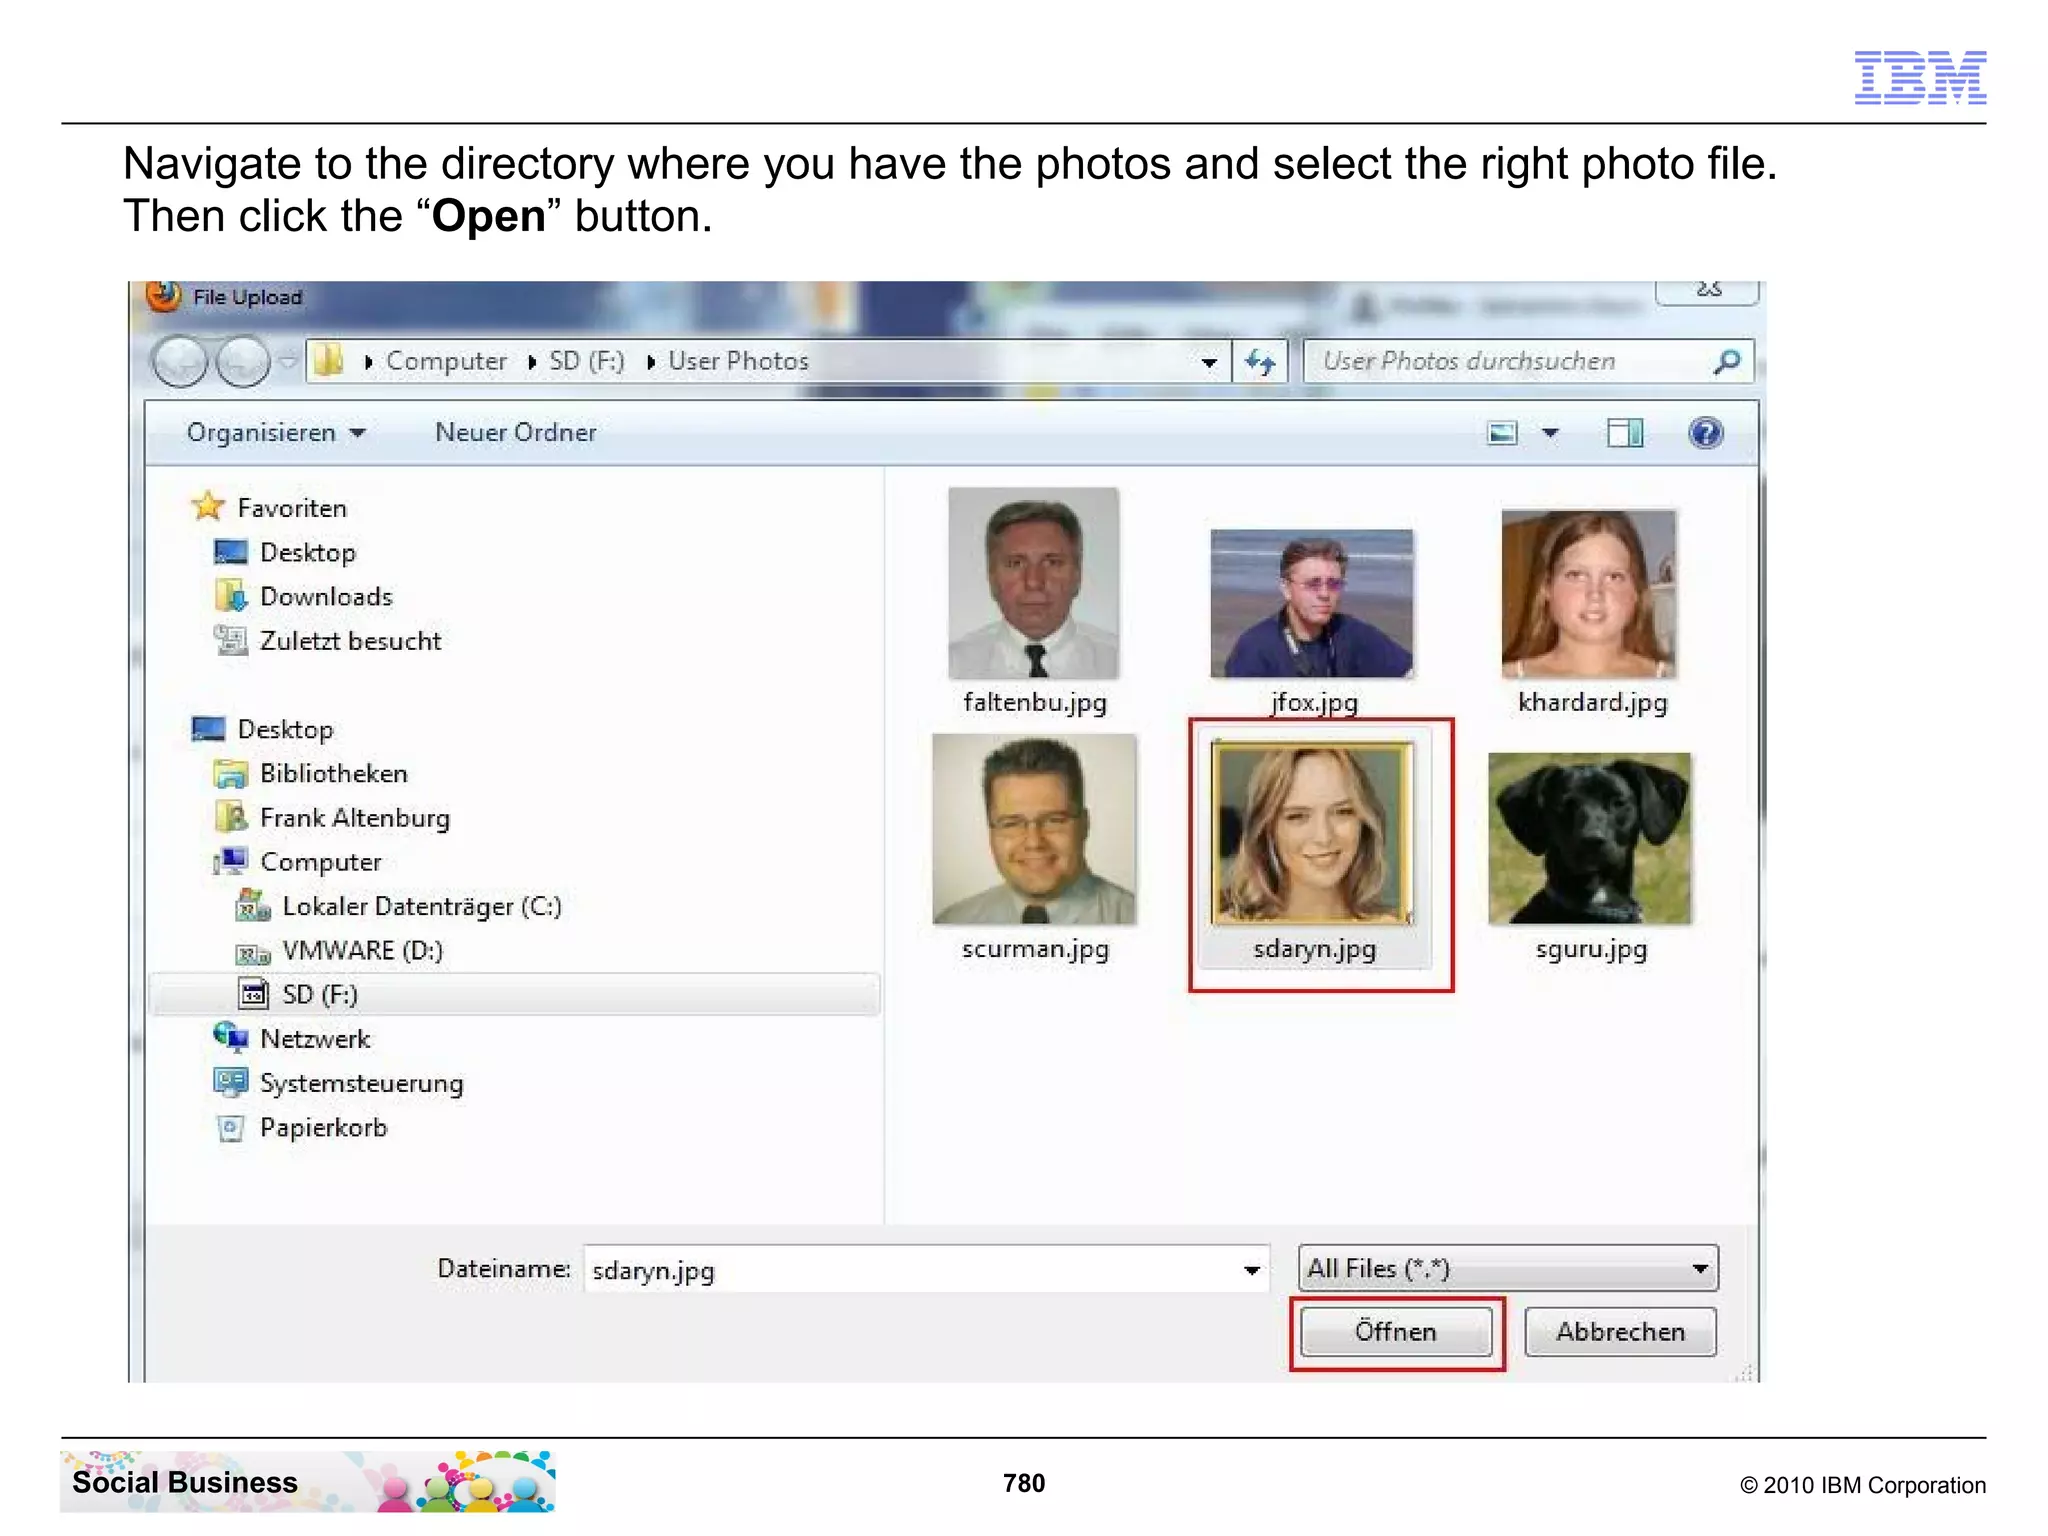Close the File Upload dialog
The width and height of the screenshot is (2048, 1536).
(1707, 291)
